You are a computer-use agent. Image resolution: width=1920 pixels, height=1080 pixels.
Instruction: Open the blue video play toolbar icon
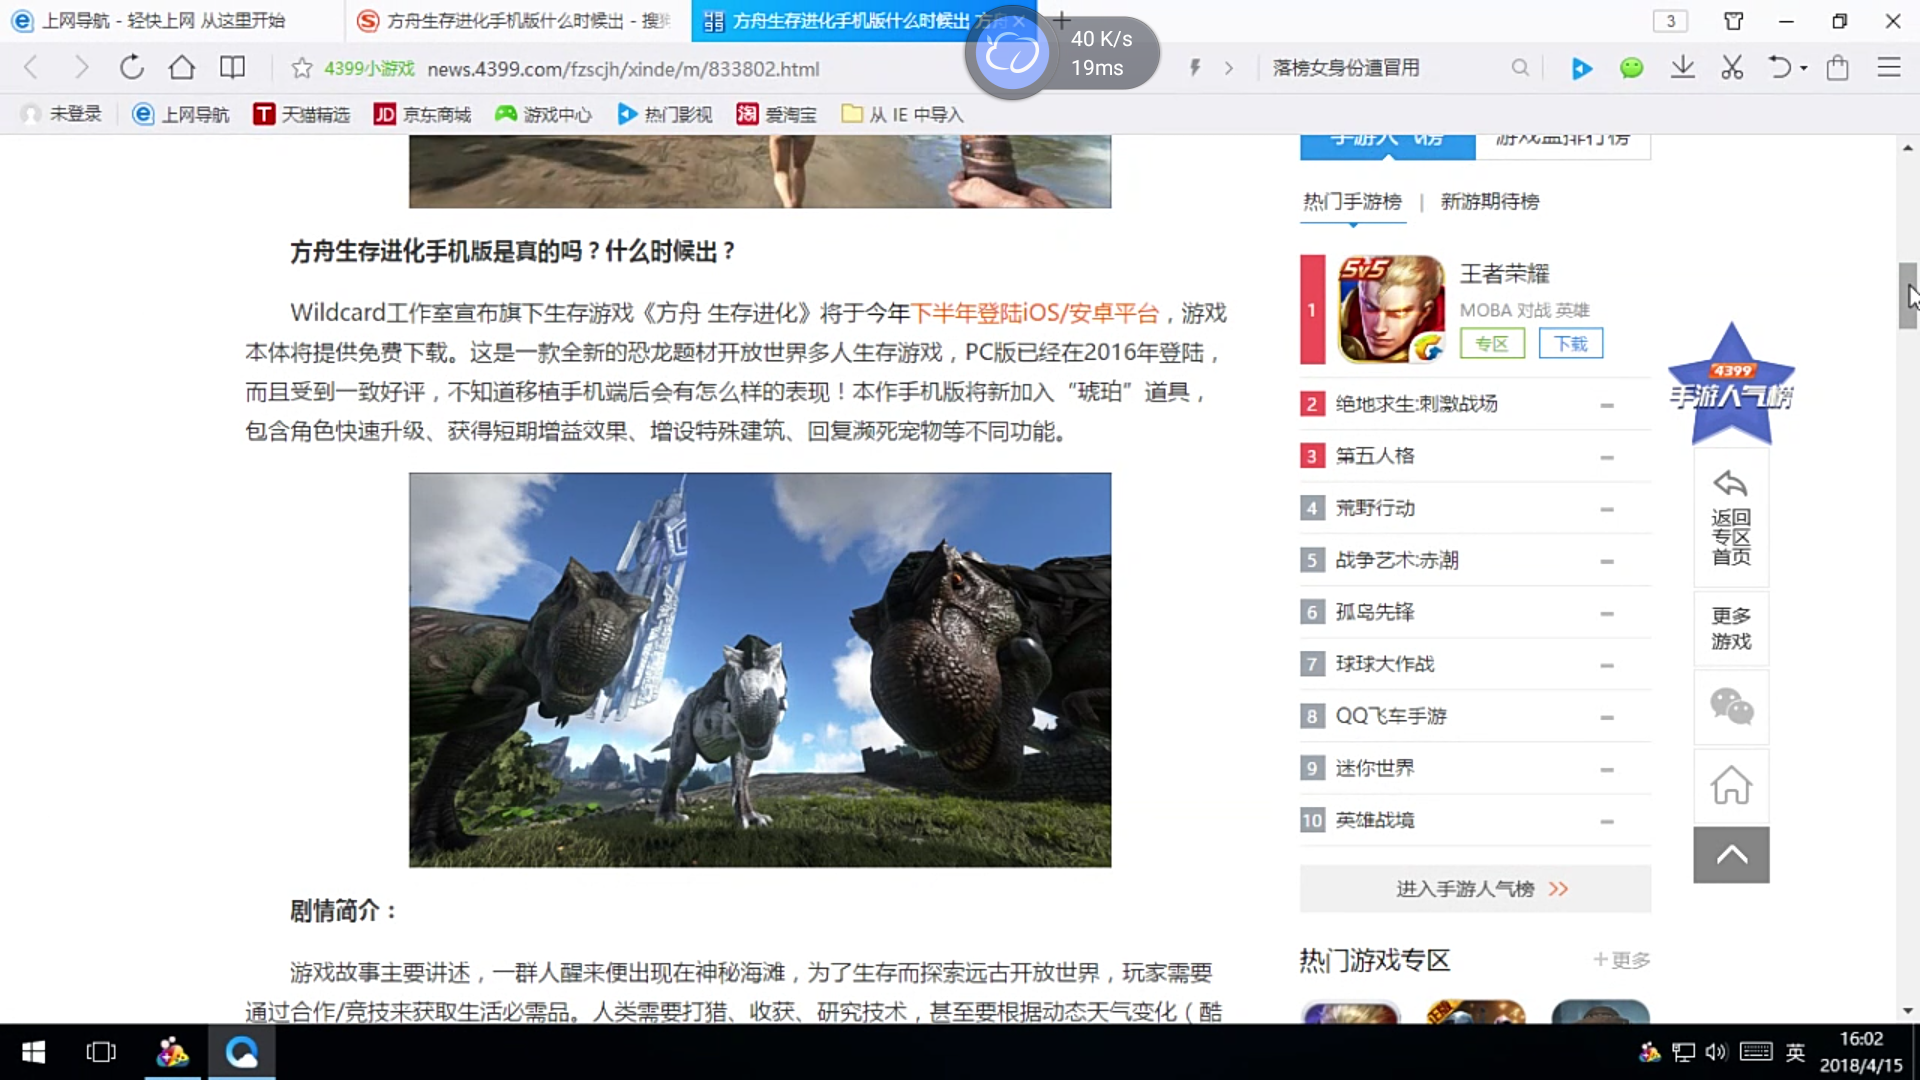click(x=1582, y=68)
